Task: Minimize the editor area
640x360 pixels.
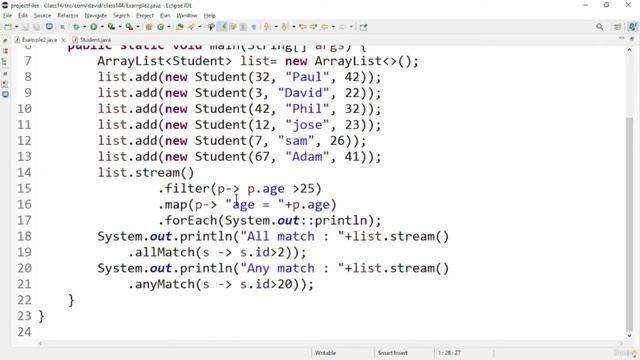Action: tap(621, 38)
